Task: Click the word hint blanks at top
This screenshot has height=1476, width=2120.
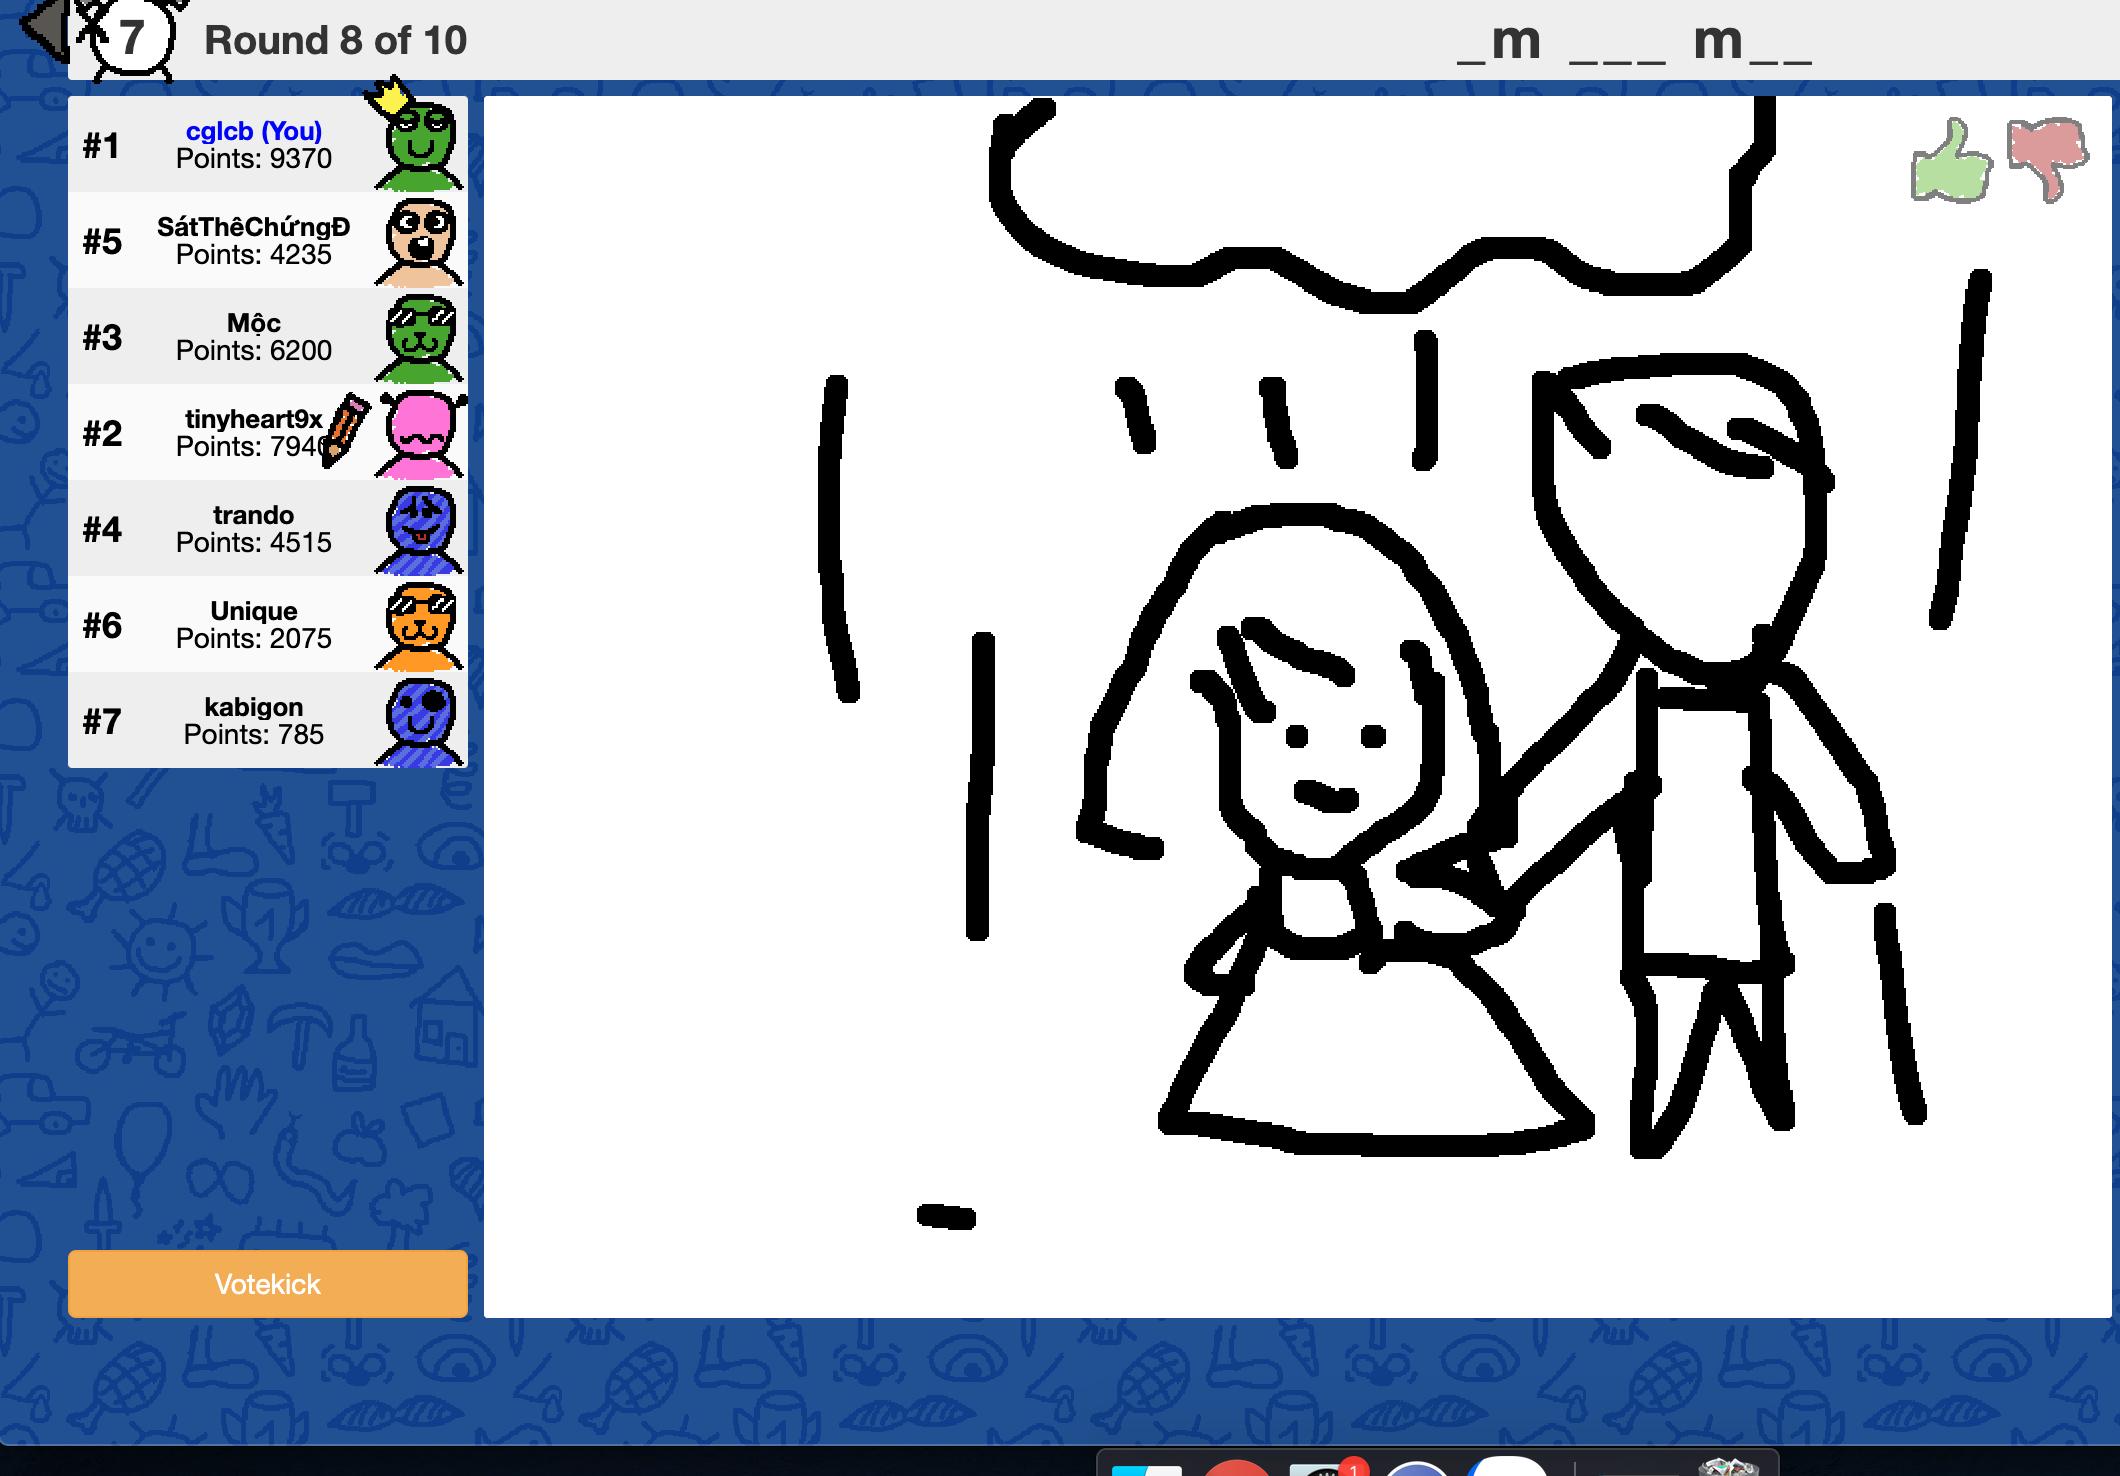Action: coord(1634,43)
